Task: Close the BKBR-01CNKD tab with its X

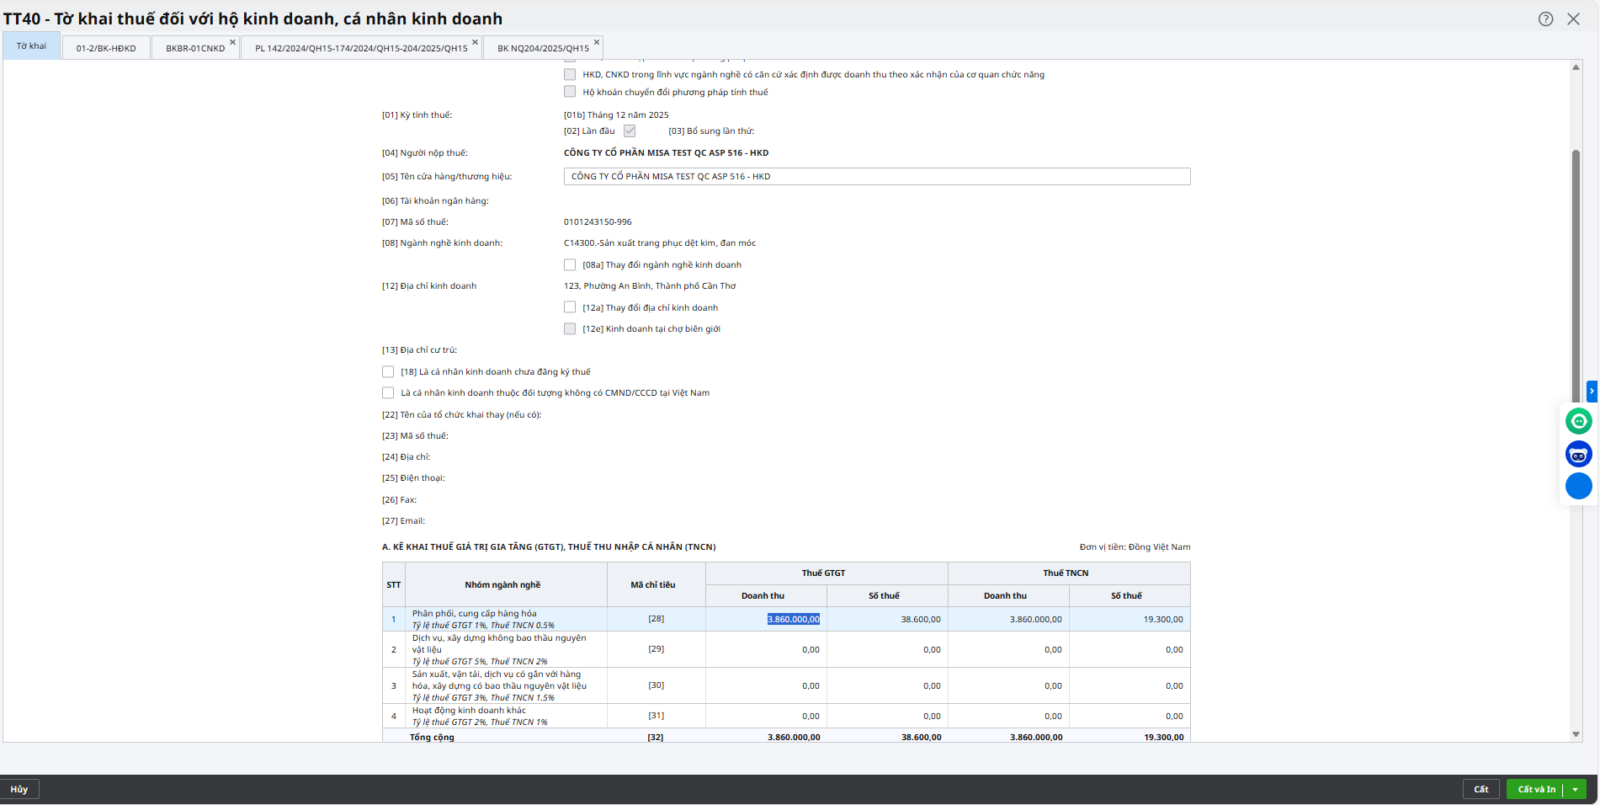Action: click(233, 42)
